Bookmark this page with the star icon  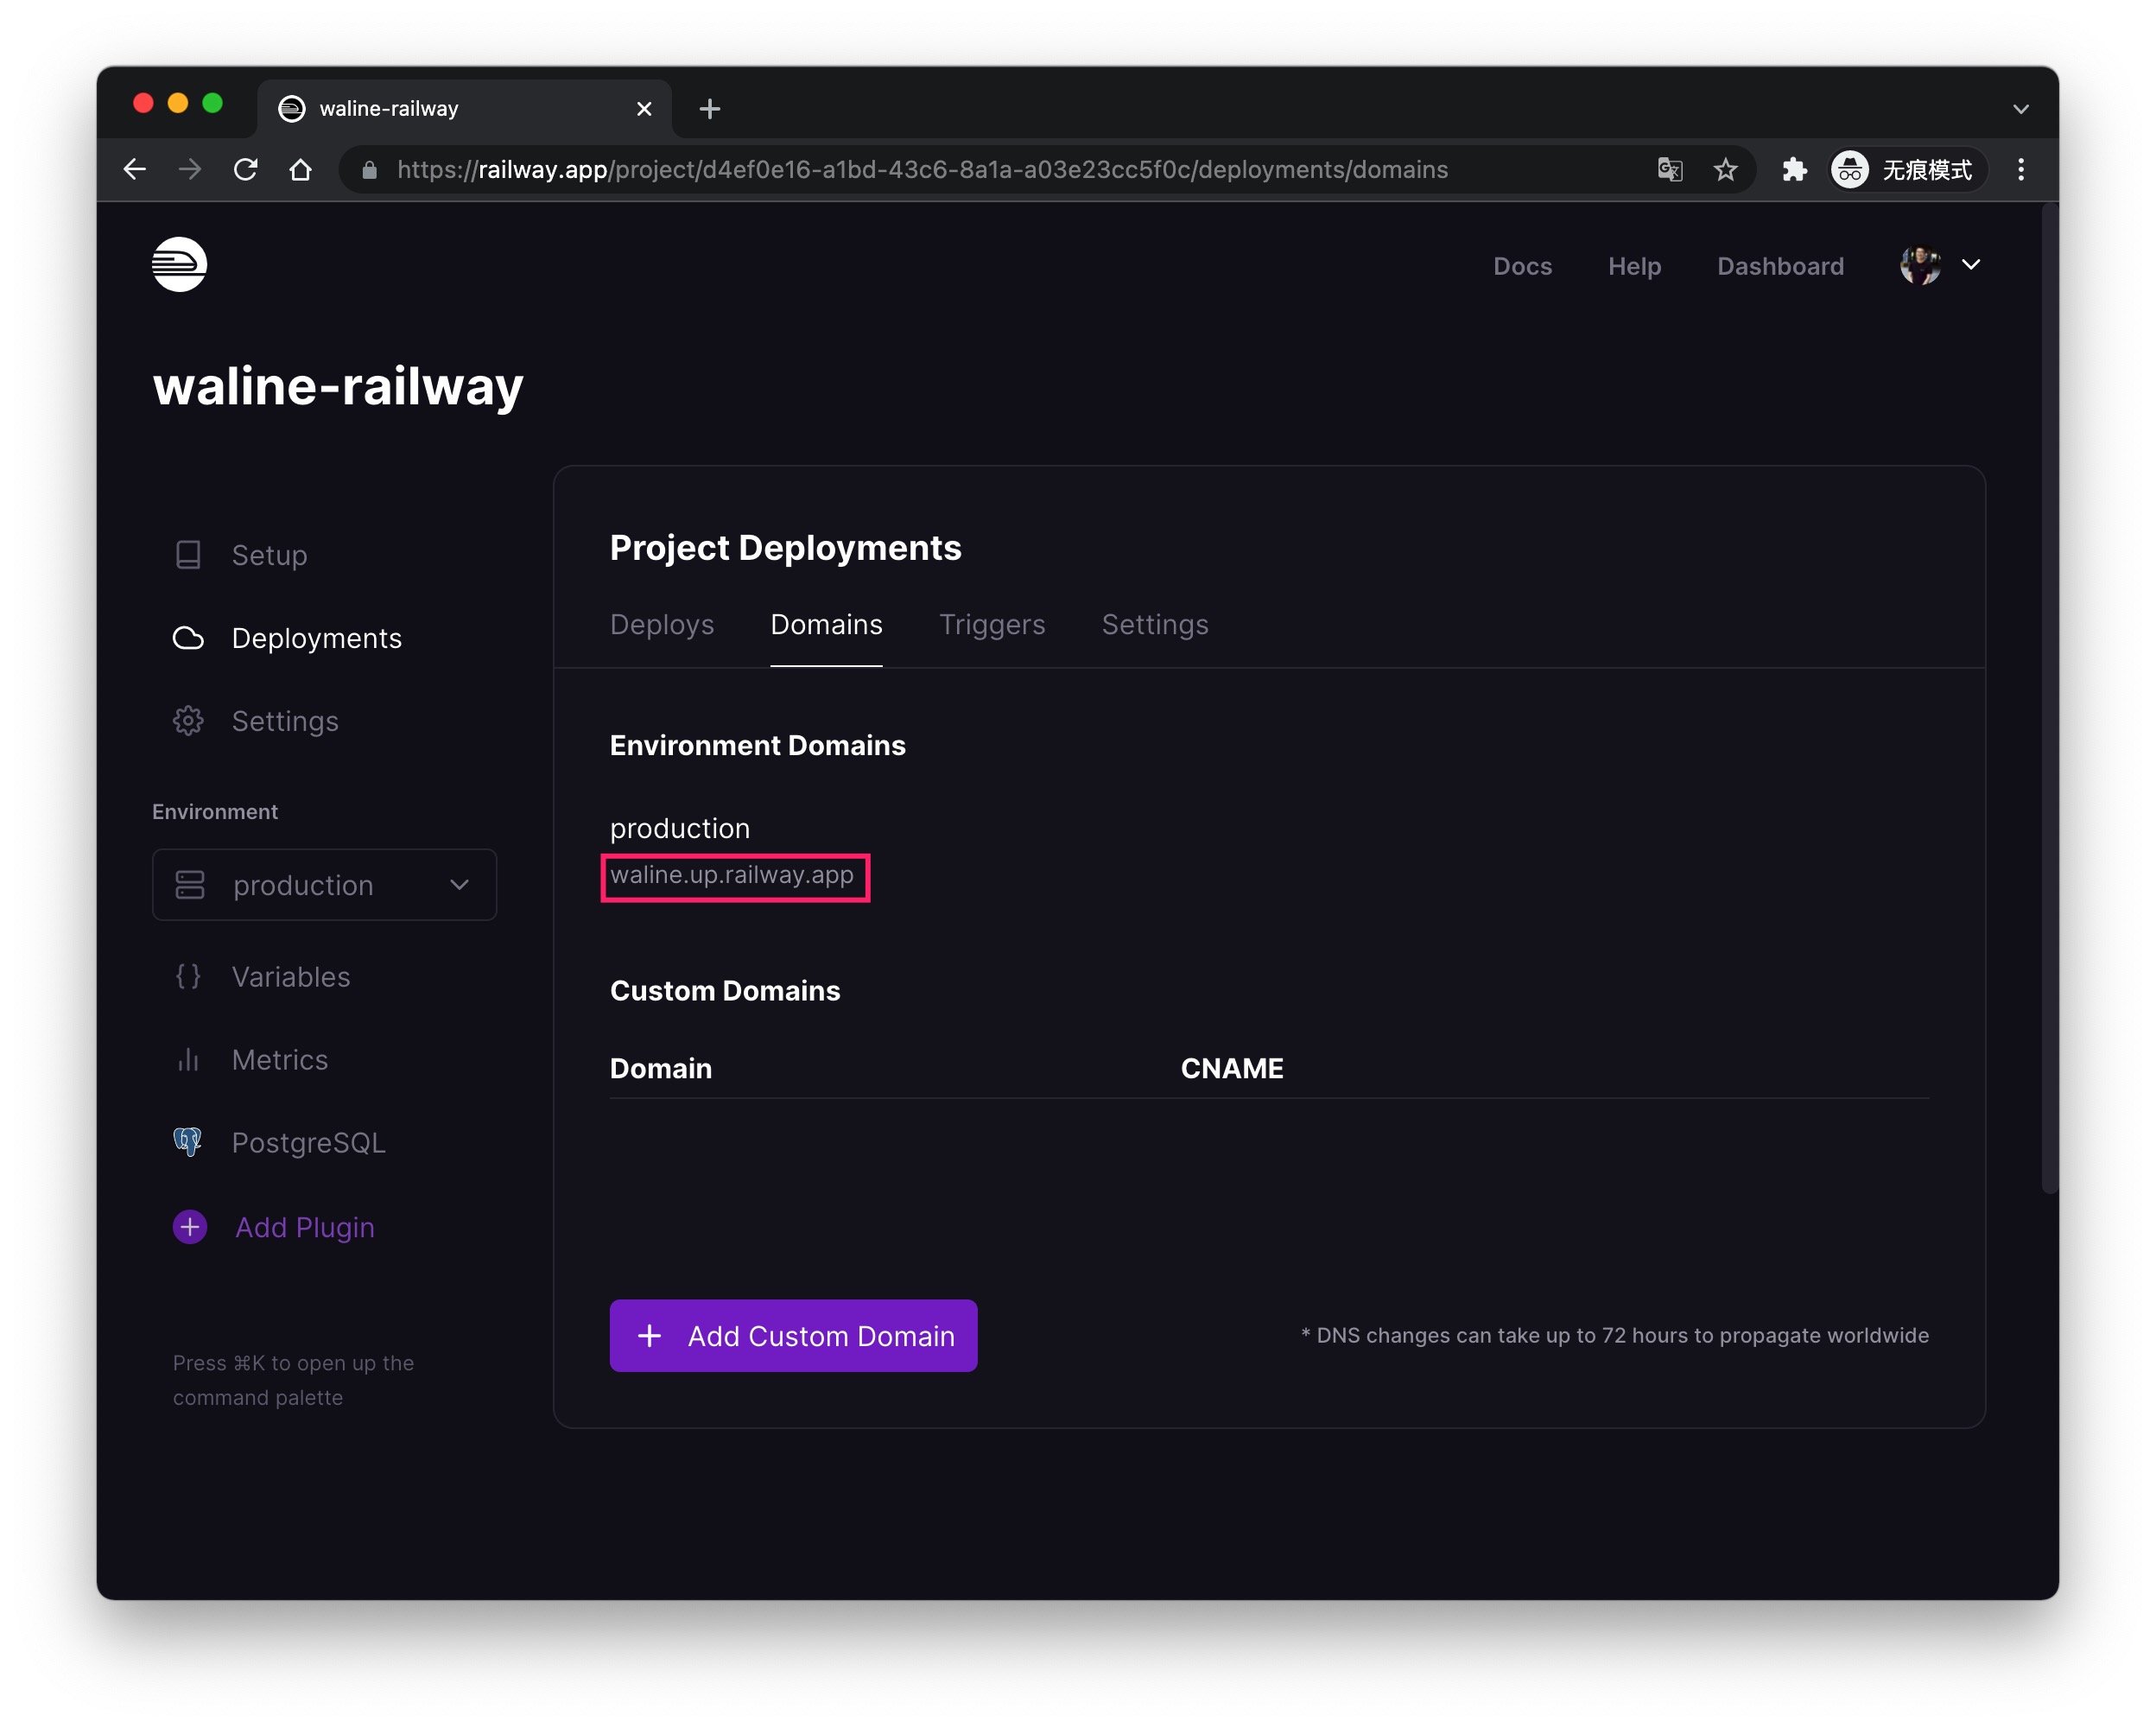click(x=1725, y=170)
